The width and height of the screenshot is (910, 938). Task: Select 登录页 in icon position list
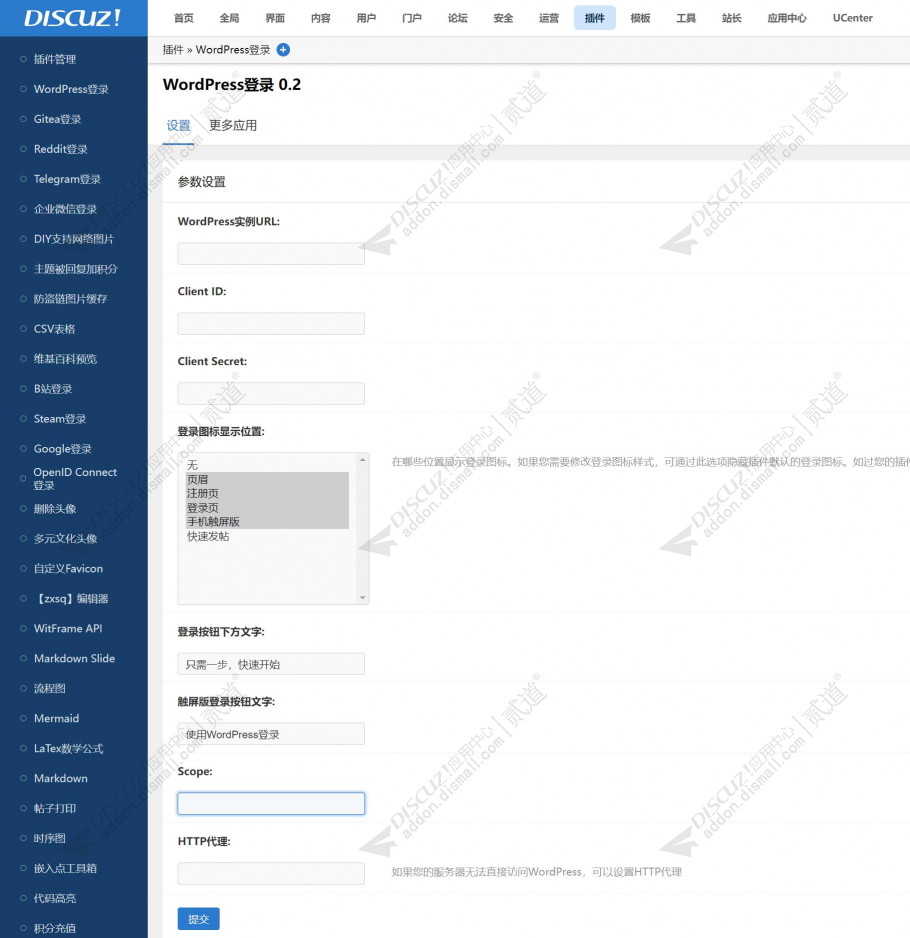(267, 508)
